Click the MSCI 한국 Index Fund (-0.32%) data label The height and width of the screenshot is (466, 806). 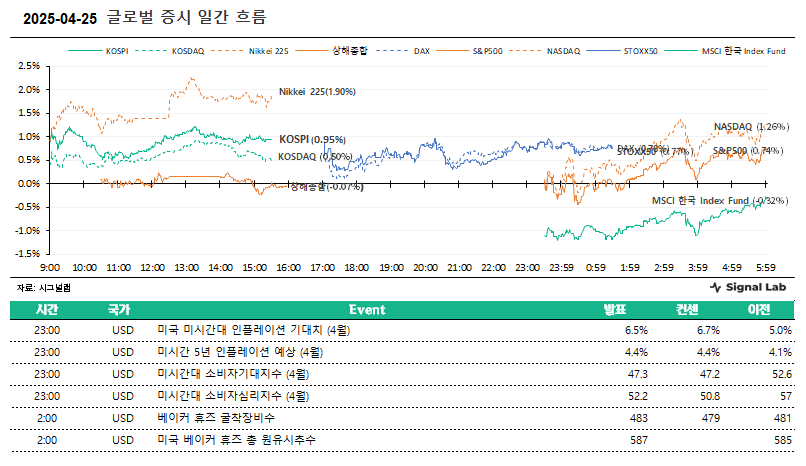pyautogui.click(x=720, y=201)
